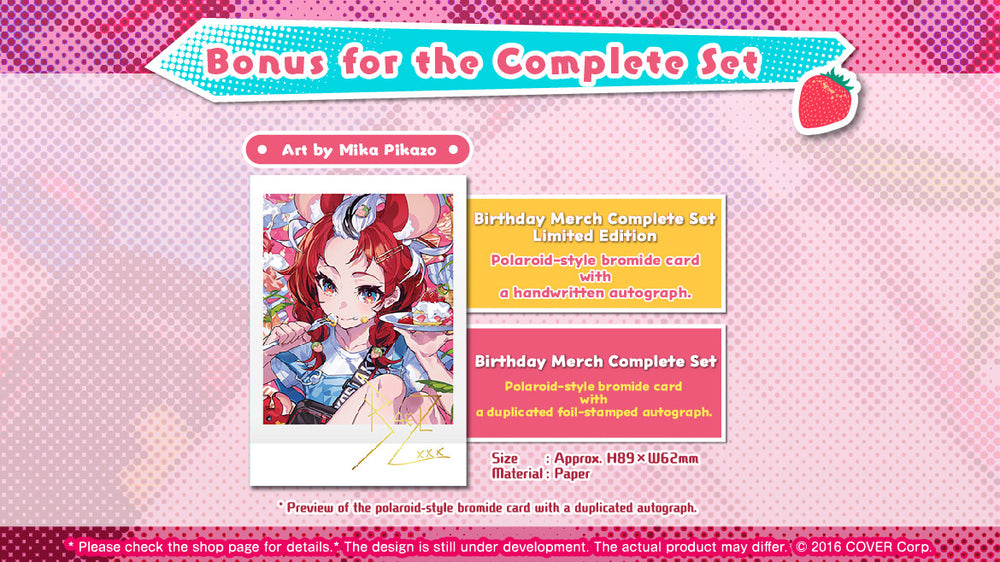Click the right white dot in art label
Screen dimensions: 1000x562
pos(453,150)
